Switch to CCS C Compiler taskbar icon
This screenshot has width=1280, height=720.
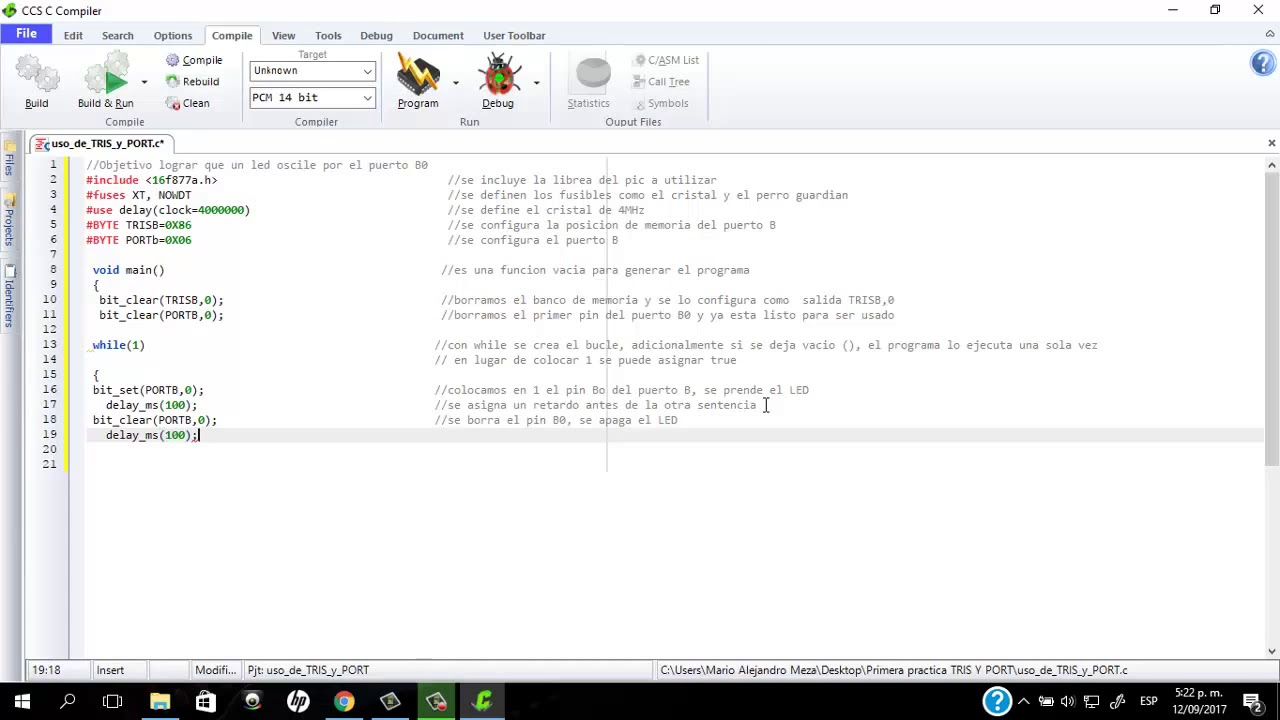[483, 701]
